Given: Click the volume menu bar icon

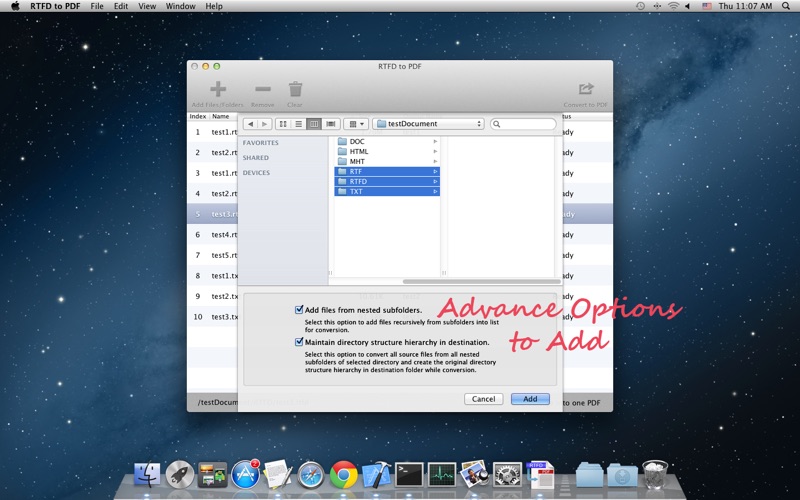Looking at the screenshot, I should tap(688, 6).
